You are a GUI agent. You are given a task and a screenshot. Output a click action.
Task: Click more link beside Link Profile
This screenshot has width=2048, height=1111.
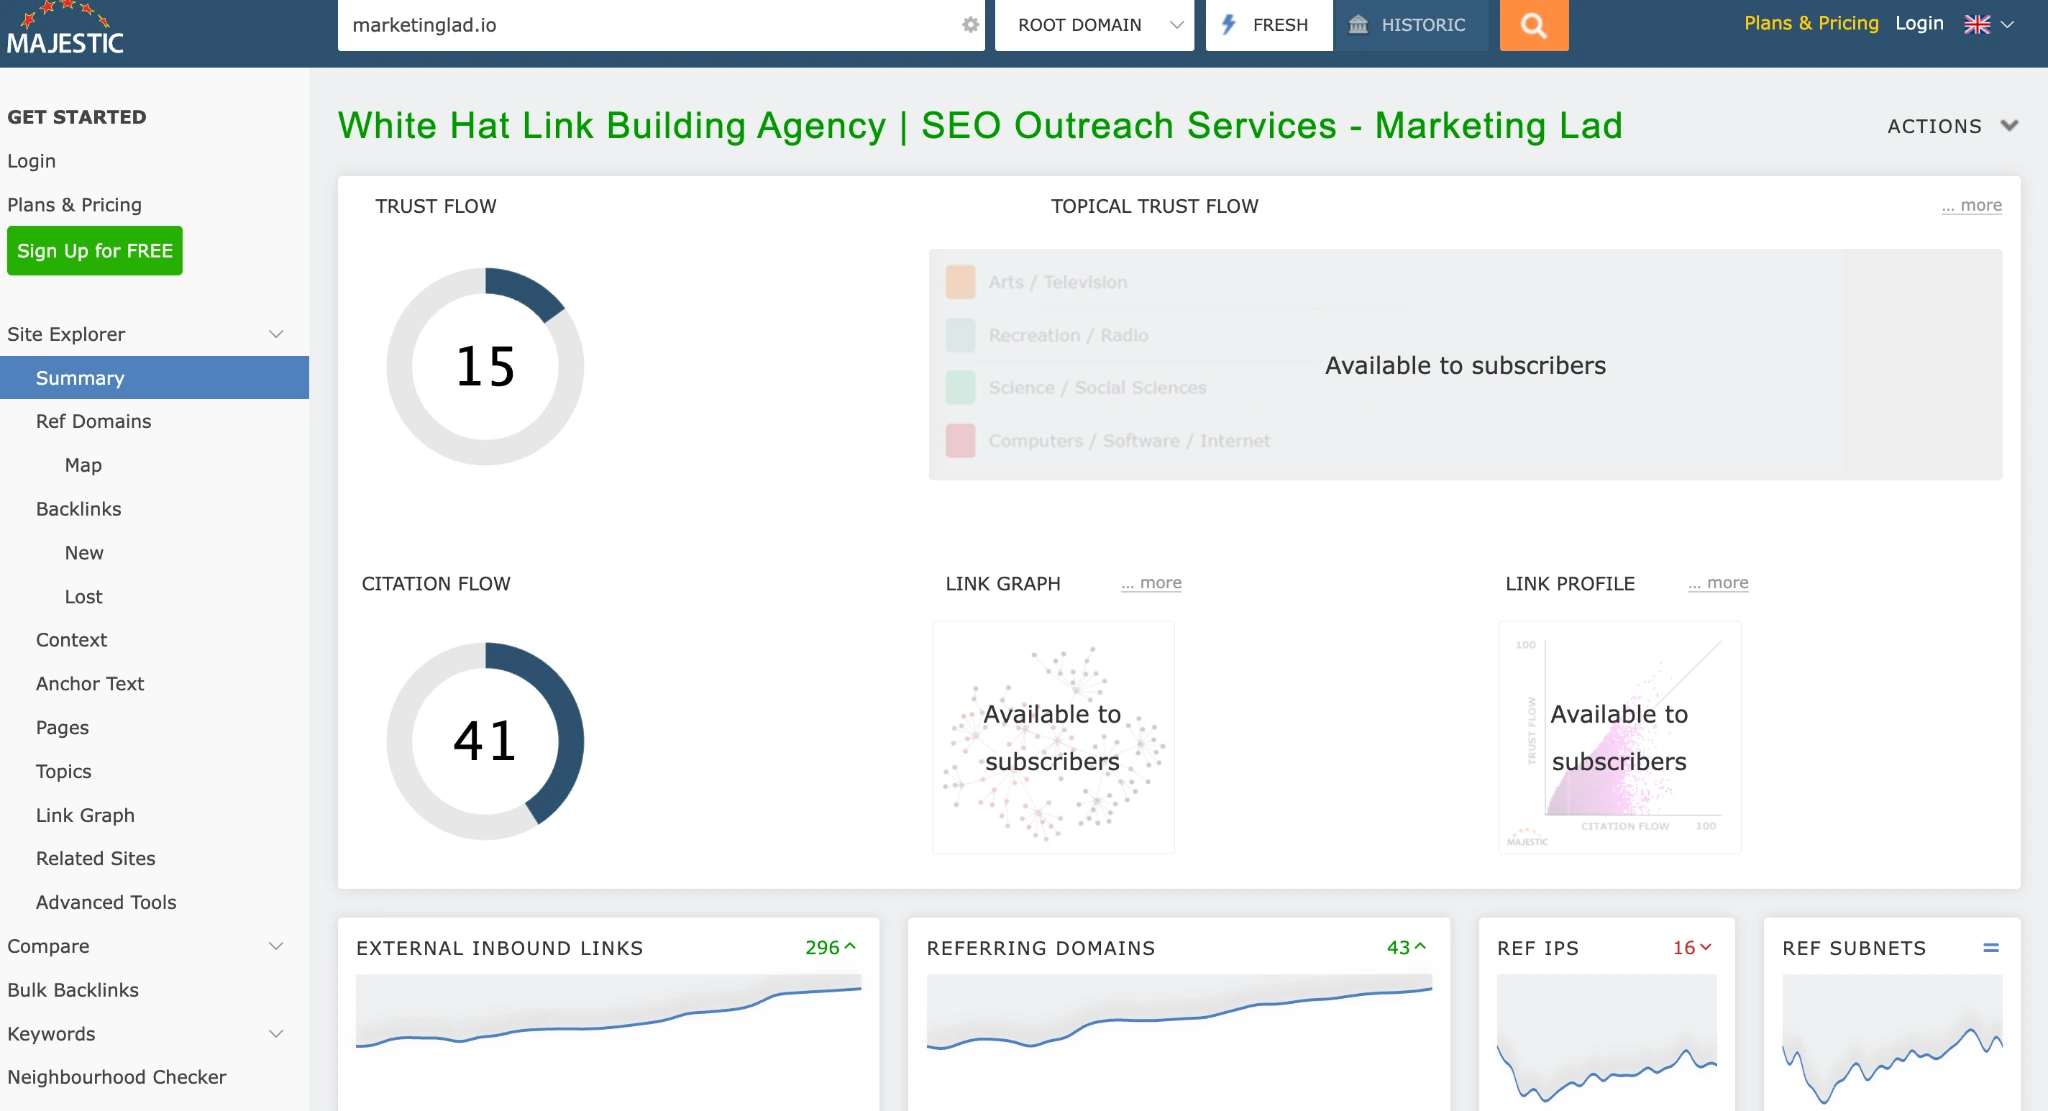(x=1718, y=583)
